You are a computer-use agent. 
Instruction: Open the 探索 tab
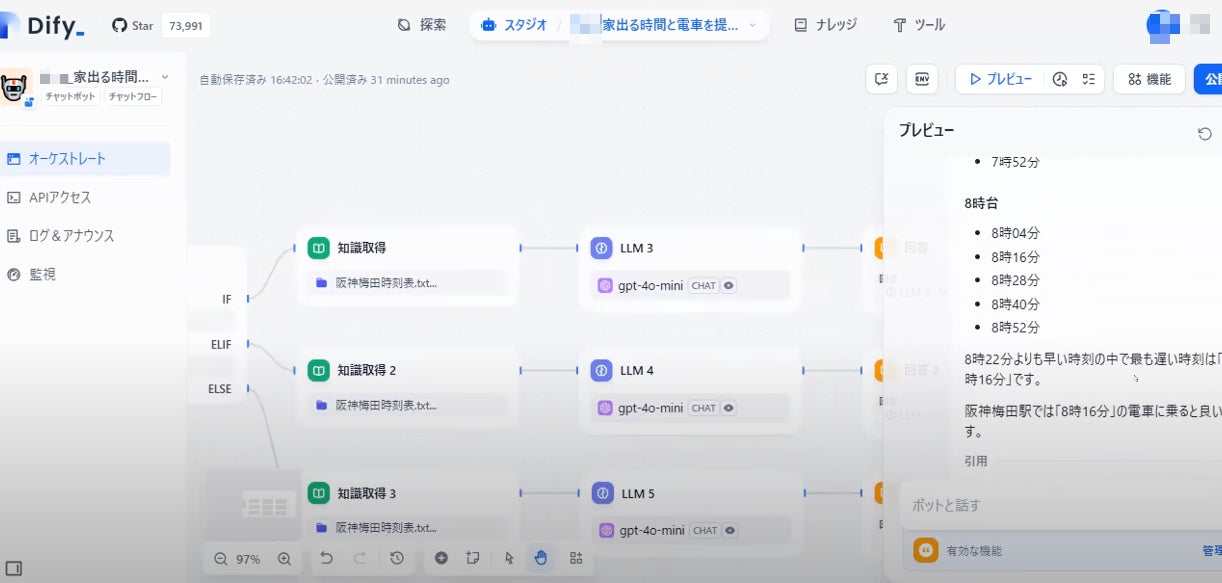point(422,25)
